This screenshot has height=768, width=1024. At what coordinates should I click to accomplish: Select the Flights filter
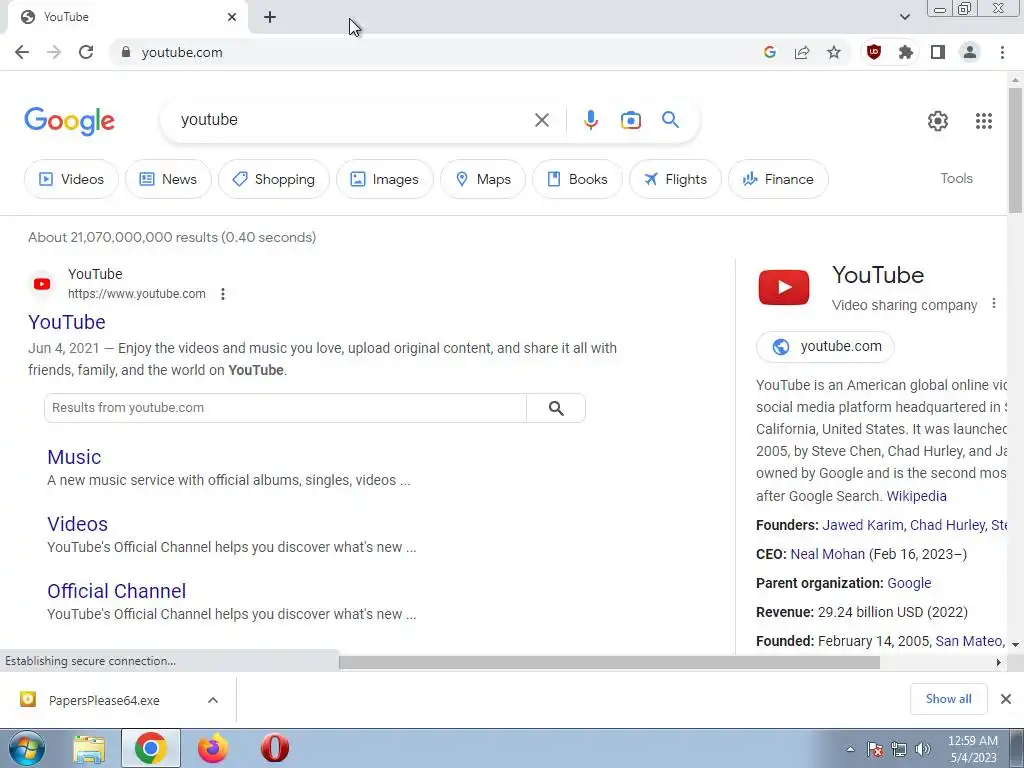(x=675, y=179)
